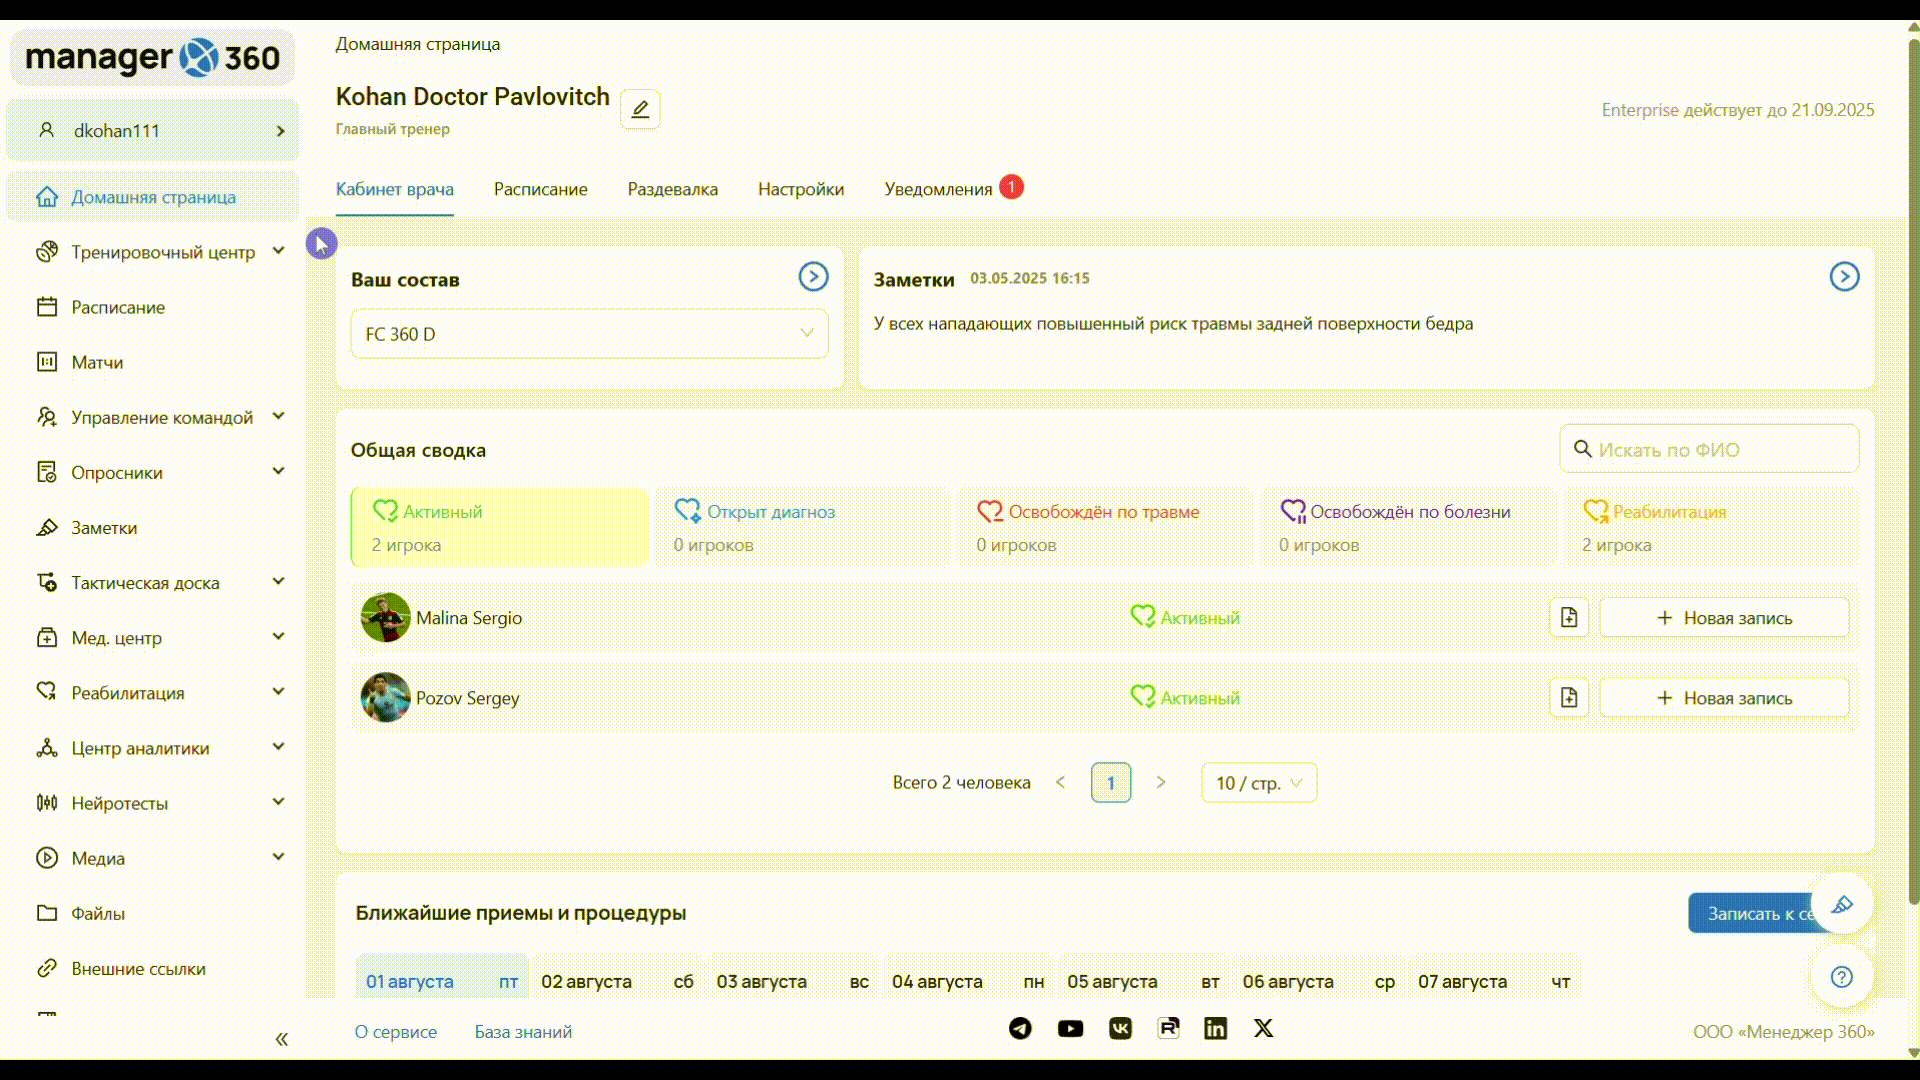Click the help question mark button

tap(1841, 977)
